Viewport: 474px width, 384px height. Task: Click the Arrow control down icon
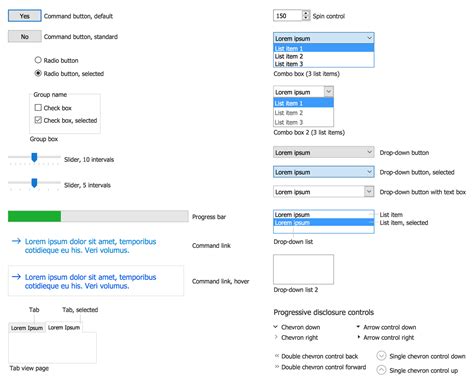pyautogui.click(x=358, y=327)
